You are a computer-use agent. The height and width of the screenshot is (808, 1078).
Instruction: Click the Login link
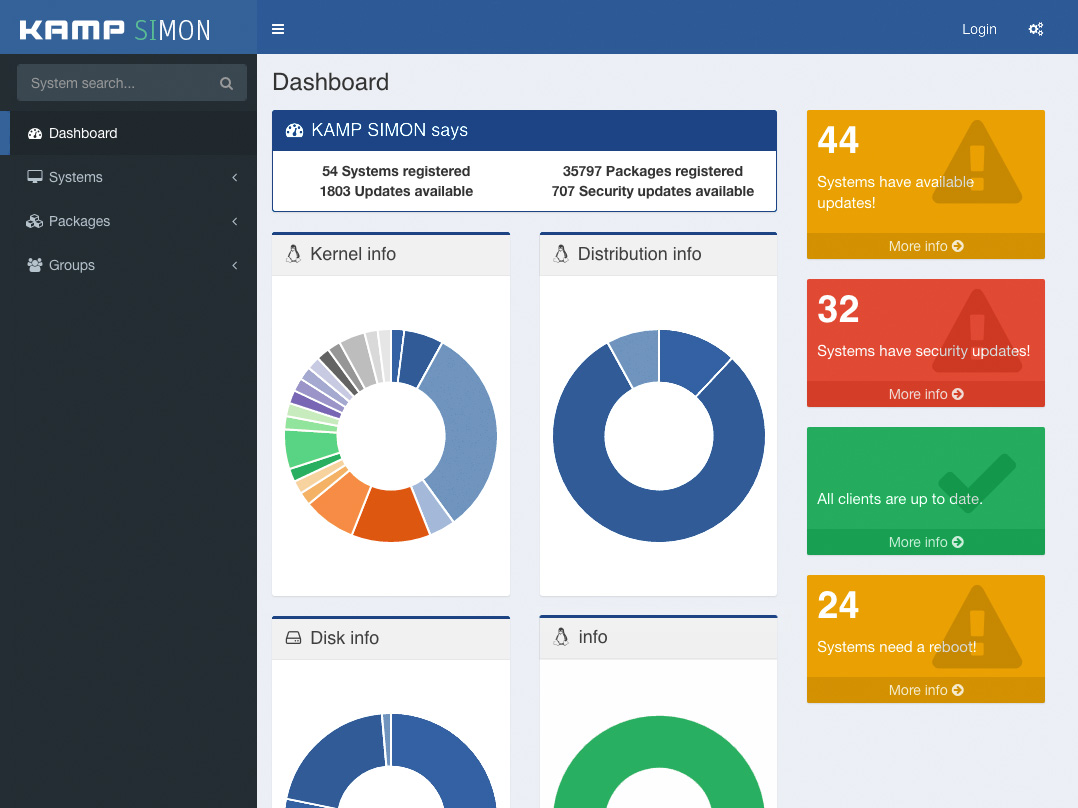979,29
